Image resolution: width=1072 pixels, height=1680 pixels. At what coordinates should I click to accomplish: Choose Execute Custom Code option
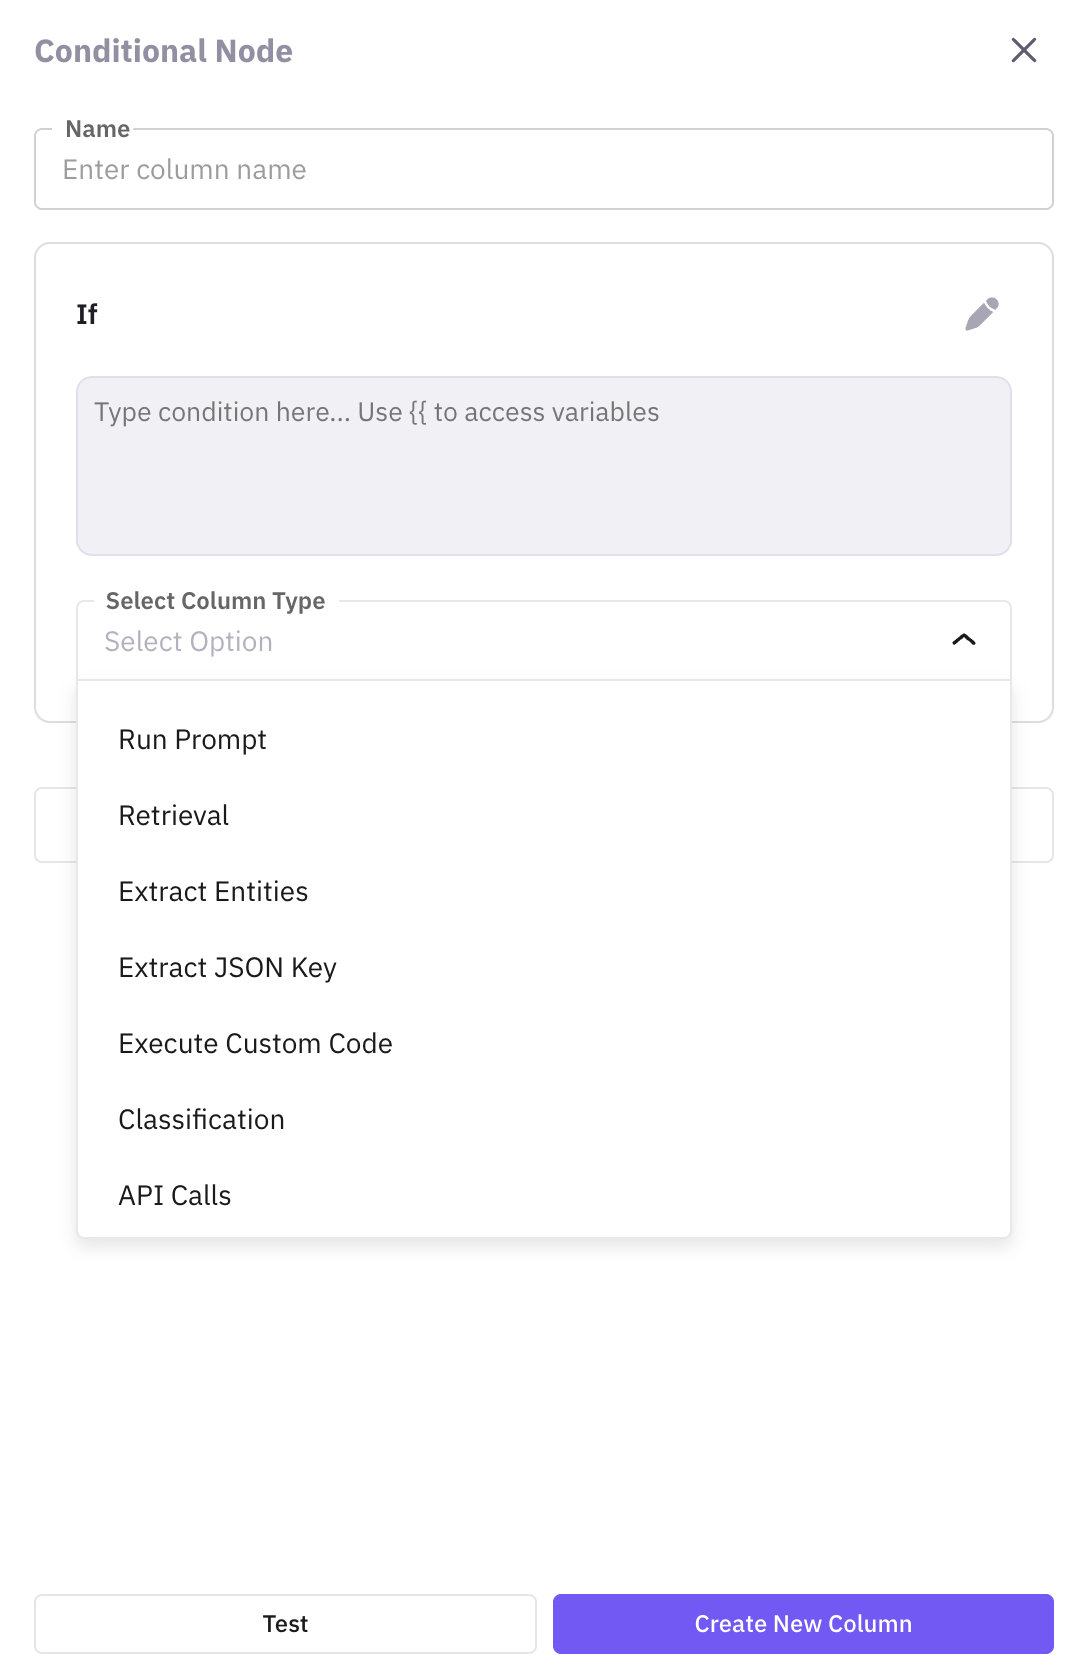pos(255,1044)
